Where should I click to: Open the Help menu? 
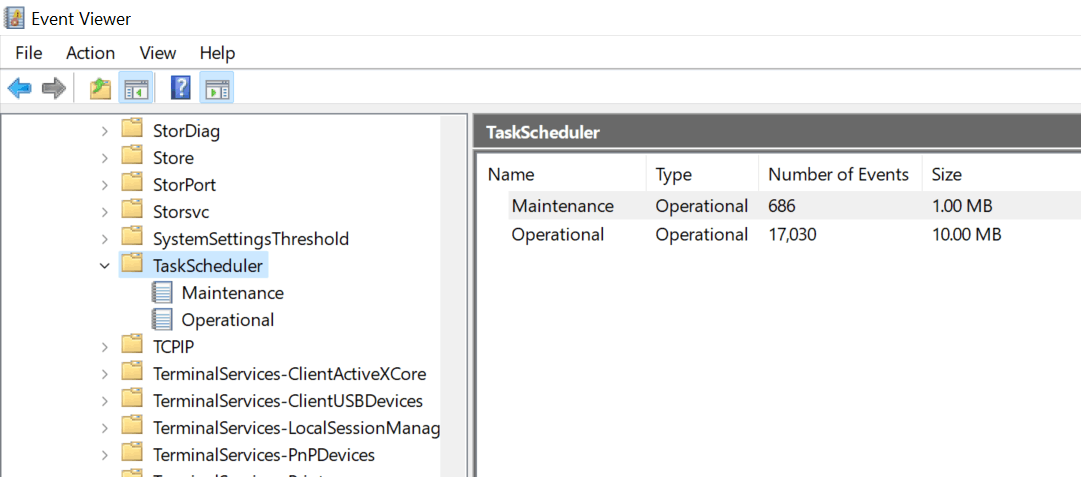(x=217, y=53)
